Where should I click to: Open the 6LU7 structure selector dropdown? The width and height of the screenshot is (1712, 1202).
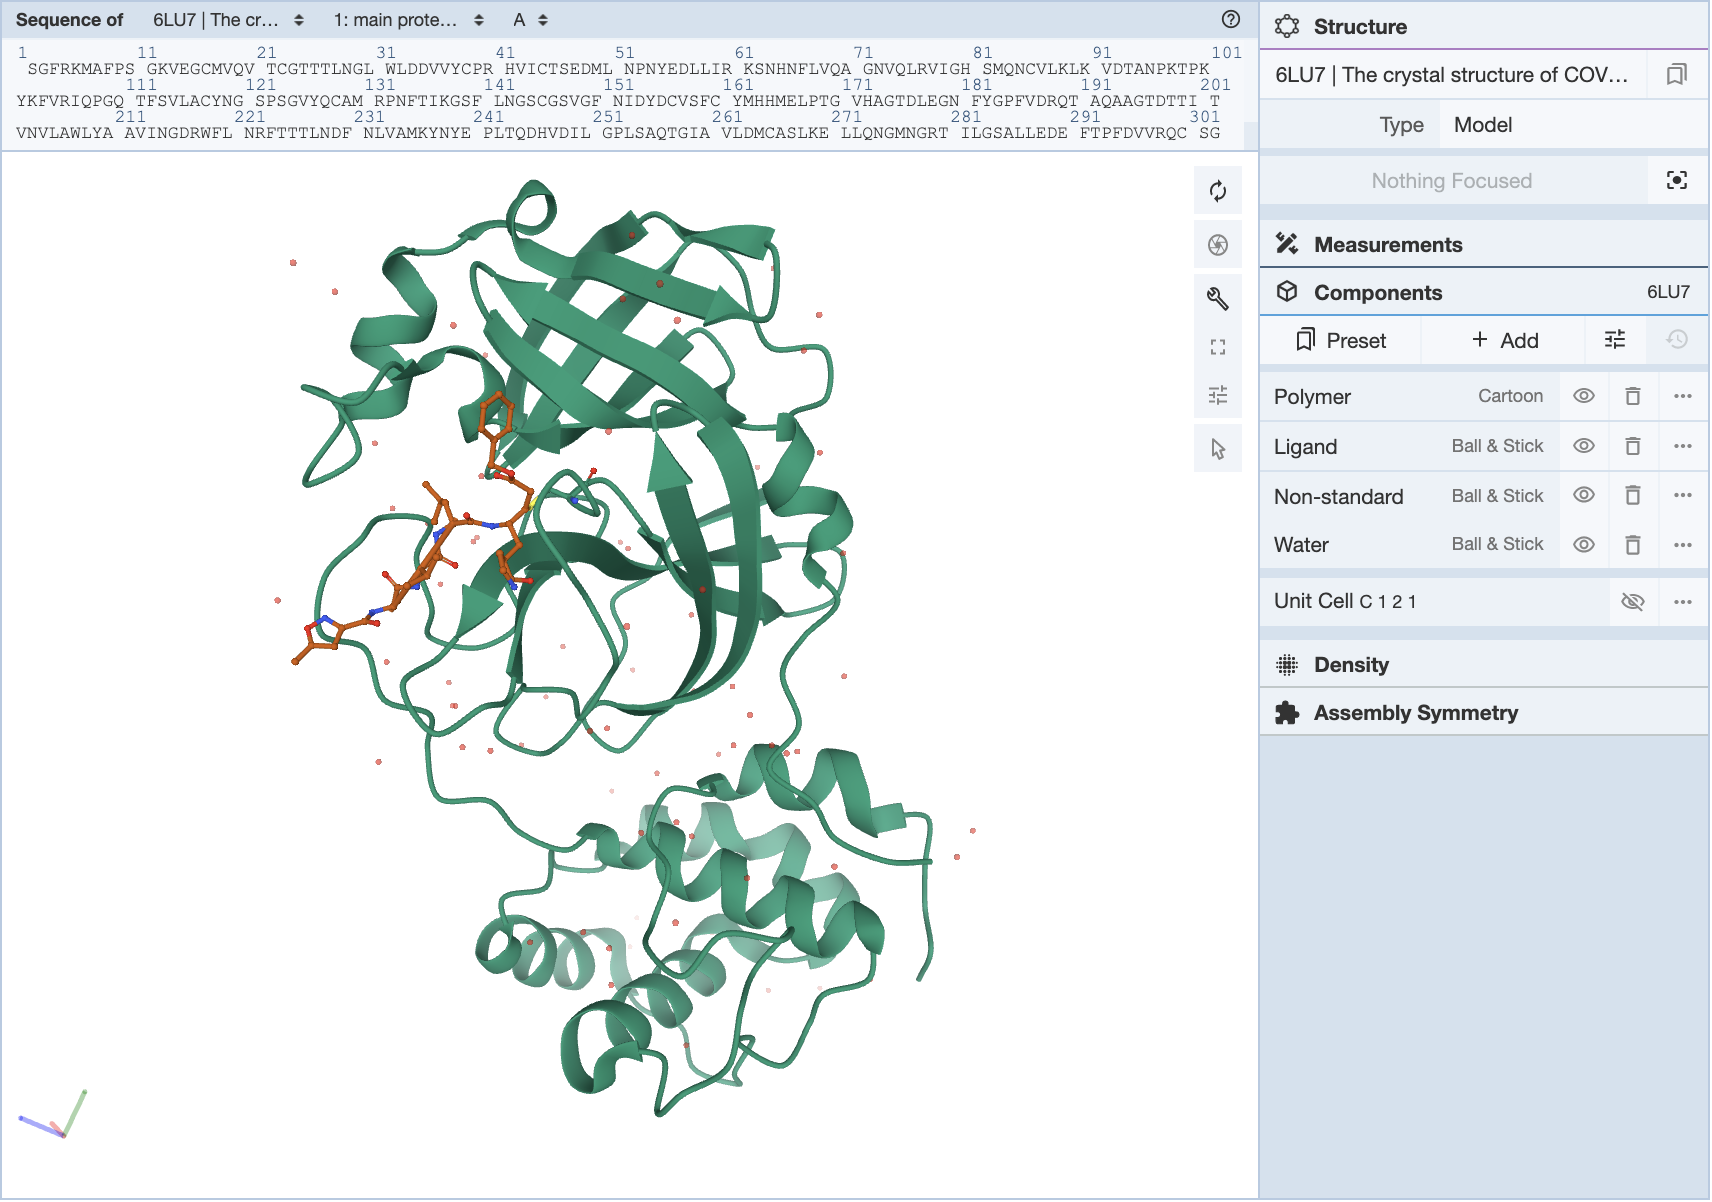tap(227, 20)
